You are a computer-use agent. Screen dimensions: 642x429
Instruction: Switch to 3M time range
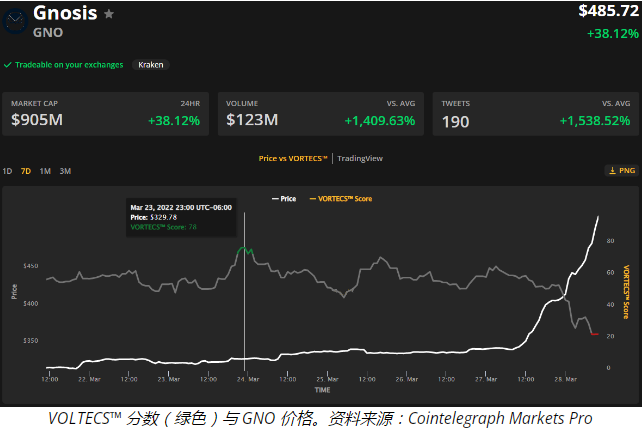(x=65, y=171)
